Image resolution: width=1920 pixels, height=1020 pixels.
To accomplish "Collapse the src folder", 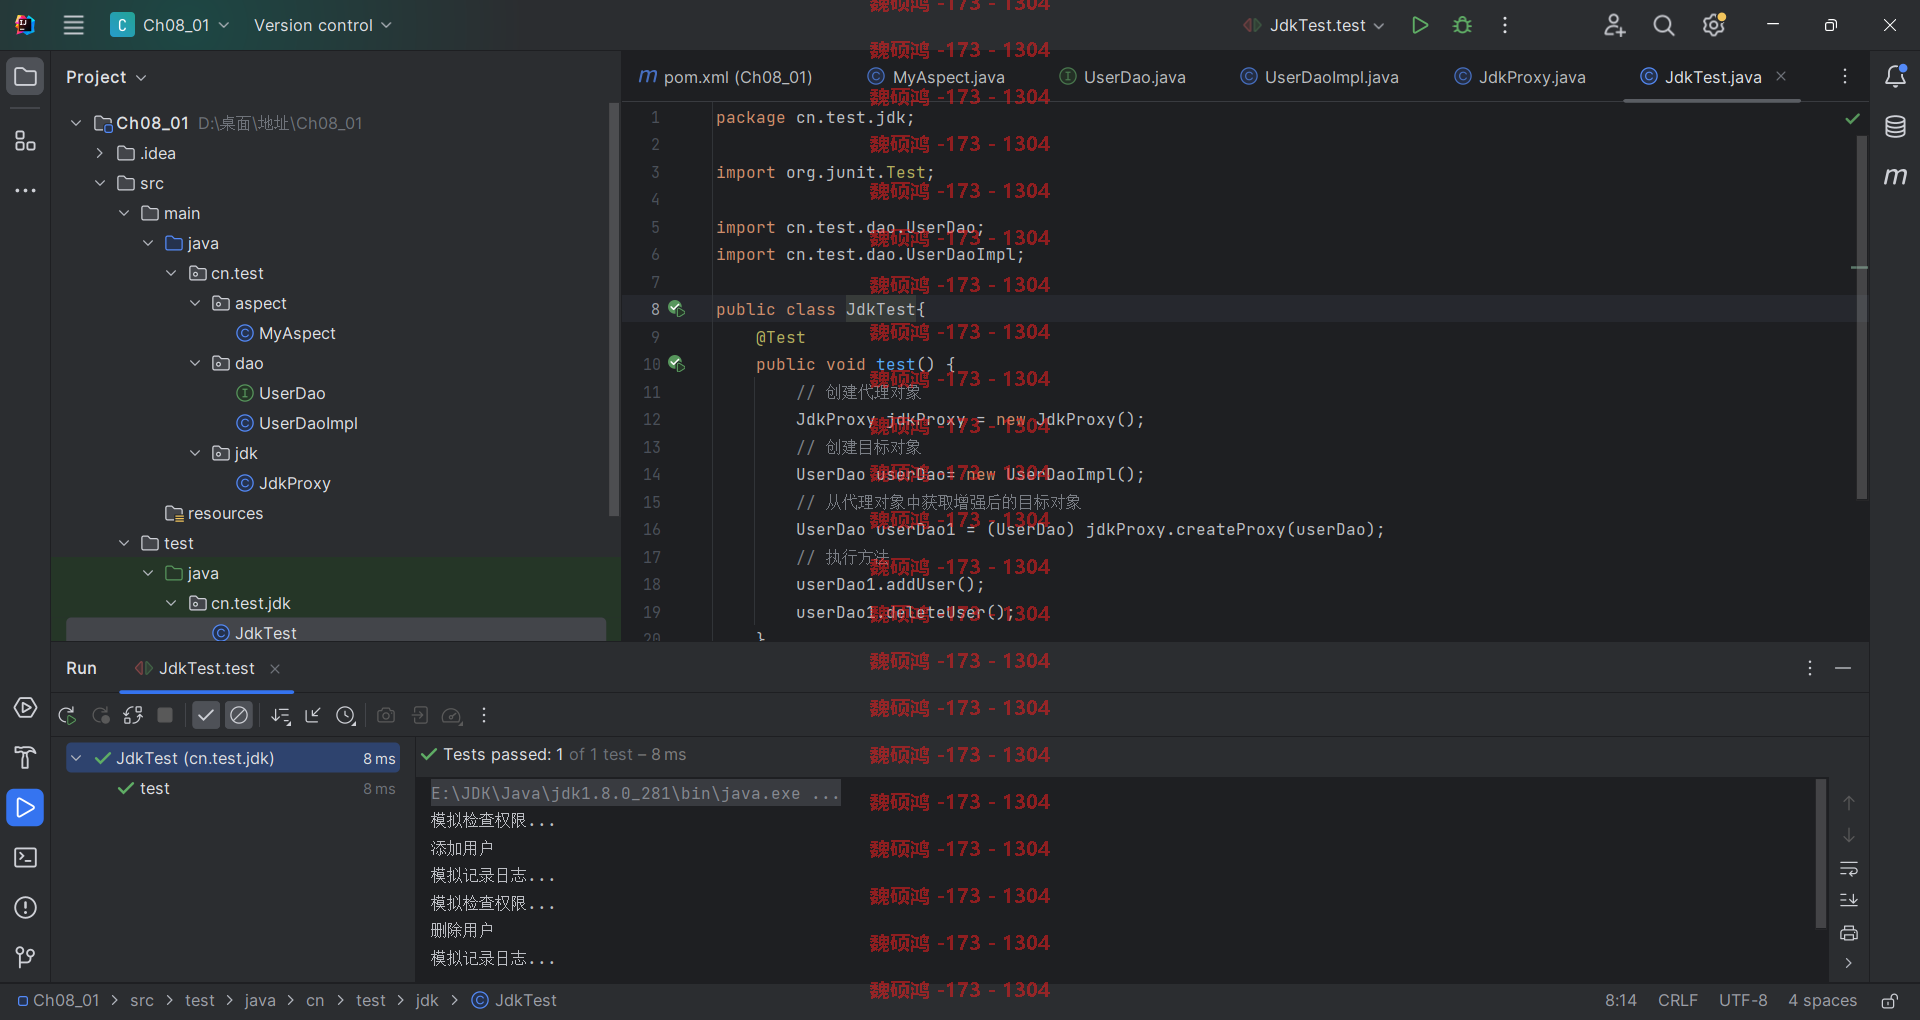I will [x=100, y=183].
